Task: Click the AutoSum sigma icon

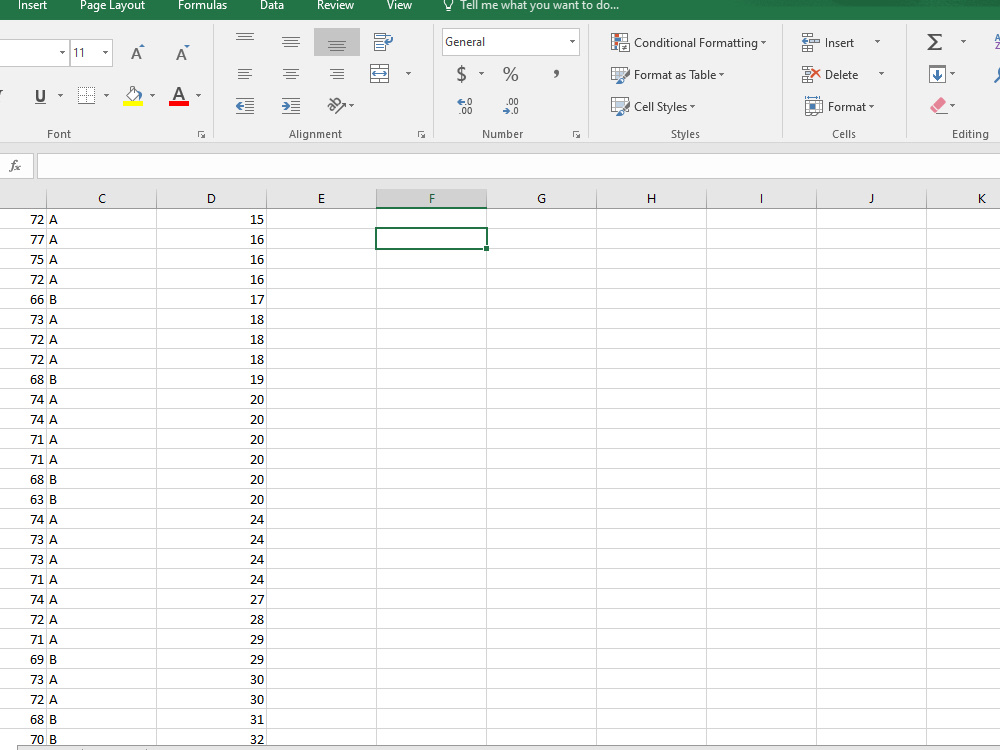Action: (x=934, y=42)
